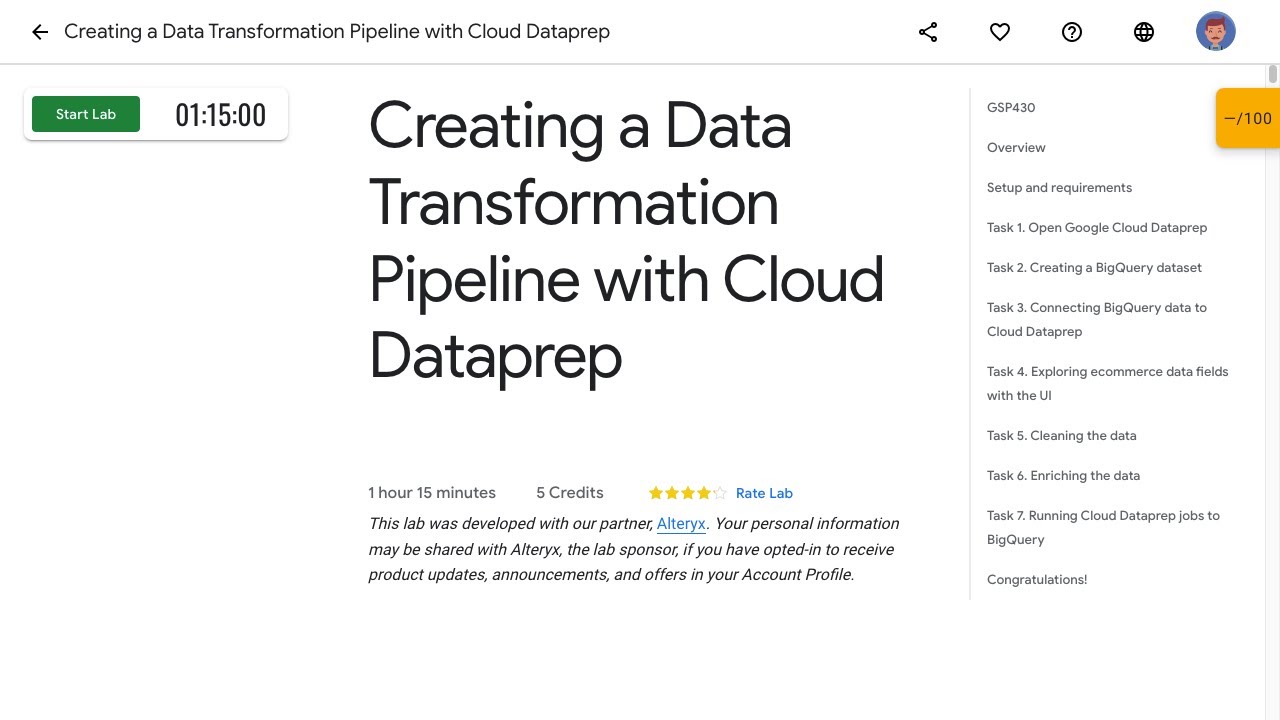Open Task 1 Open Google Cloud Dataprep
The height and width of the screenshot is (720, 1280).
tap(1097, 227)
